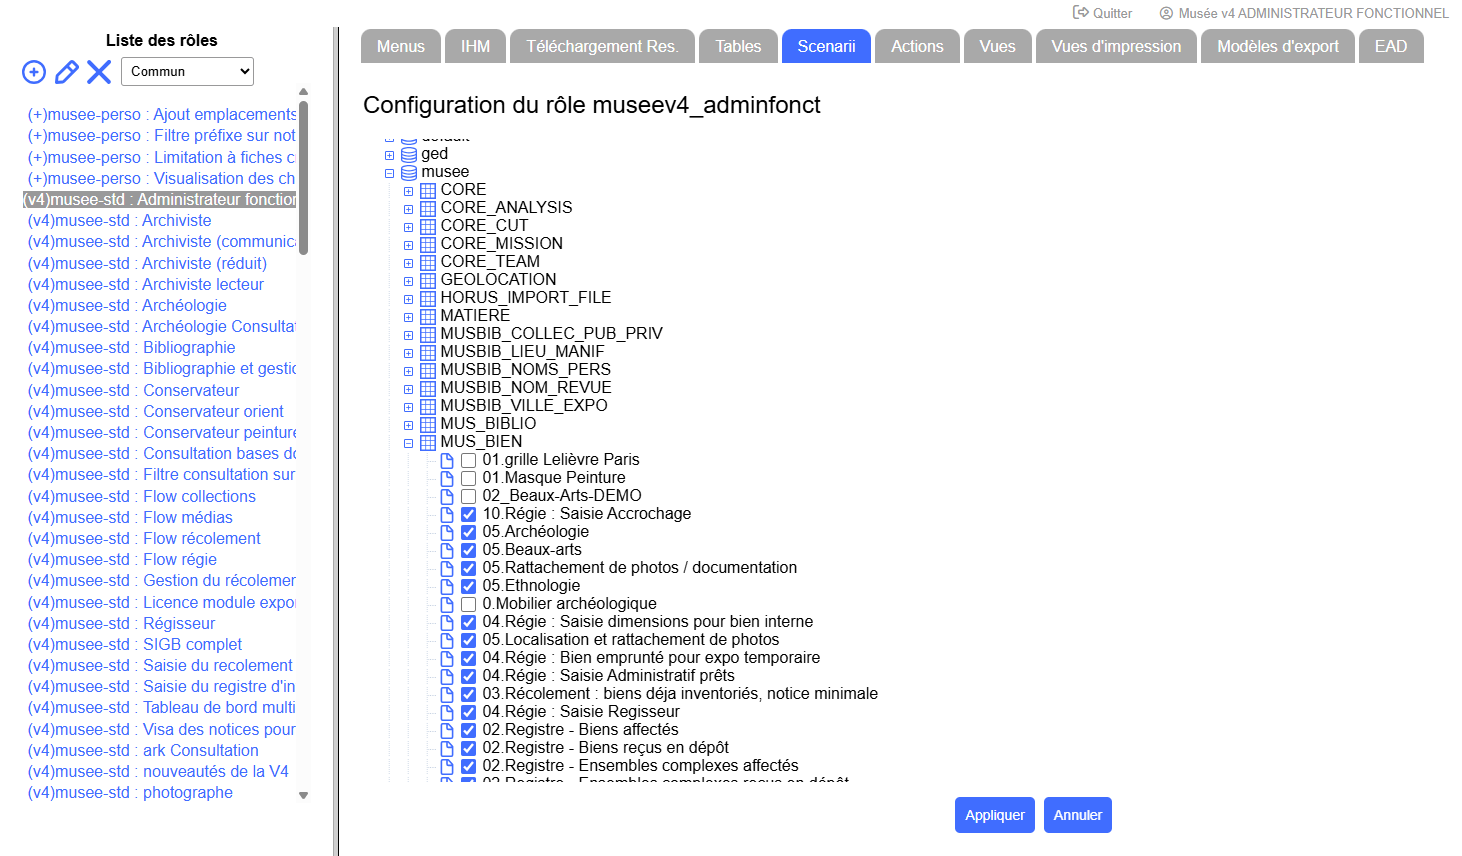This screenshot has height=856, width=1462.
Task: Click the delete role X icon
Action: coord(99,72)
